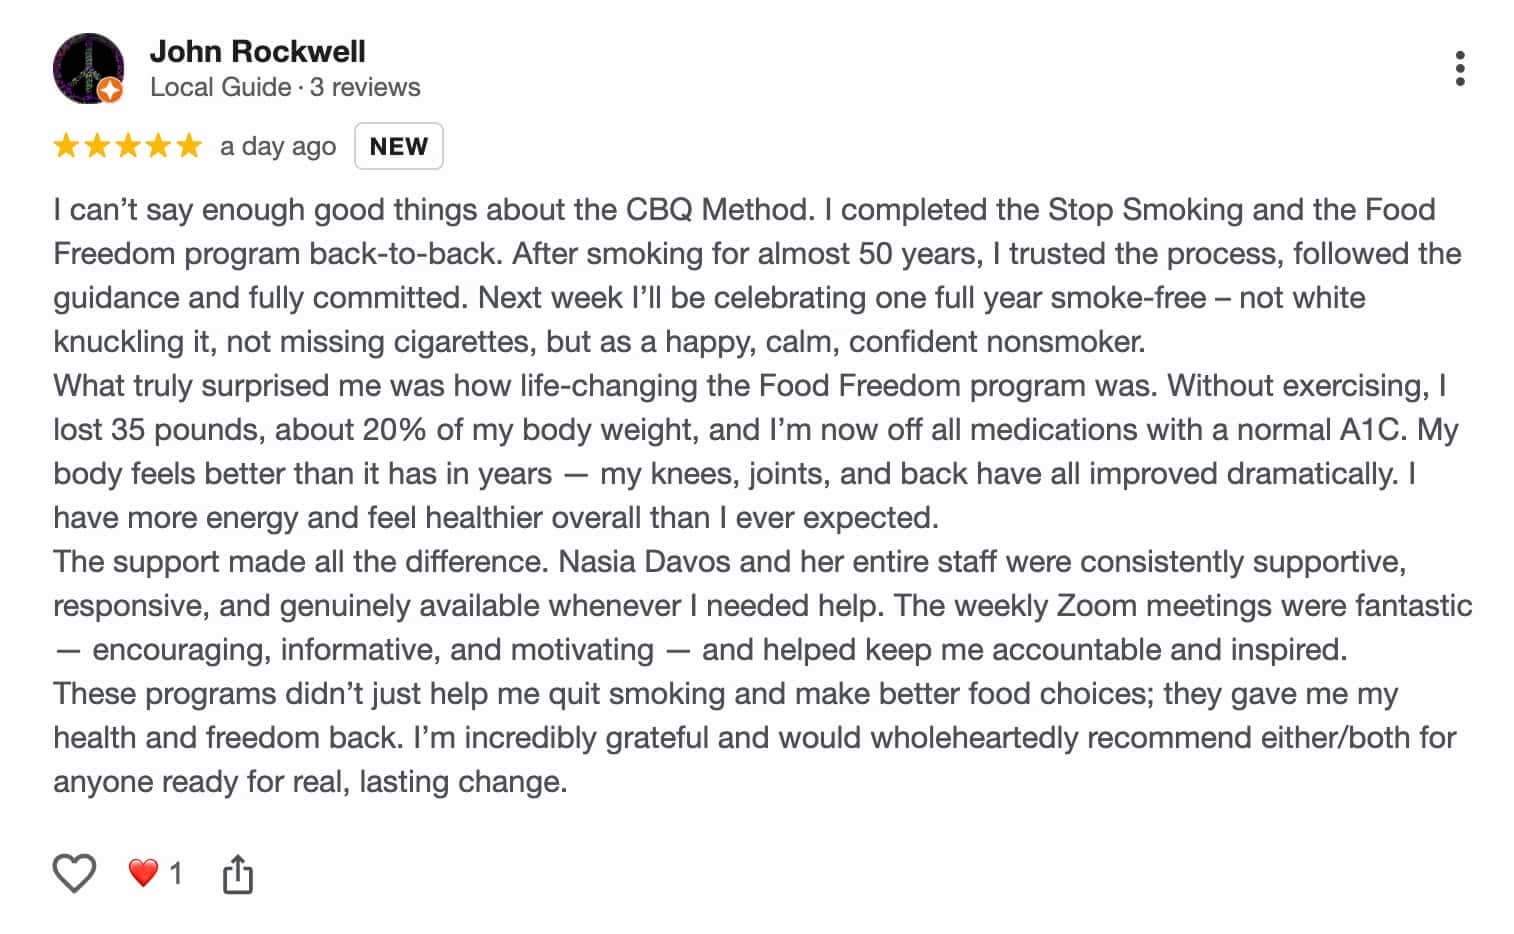Click the first rating star
This screenshot has width=1514, height=934.
(x=66, y=146)
